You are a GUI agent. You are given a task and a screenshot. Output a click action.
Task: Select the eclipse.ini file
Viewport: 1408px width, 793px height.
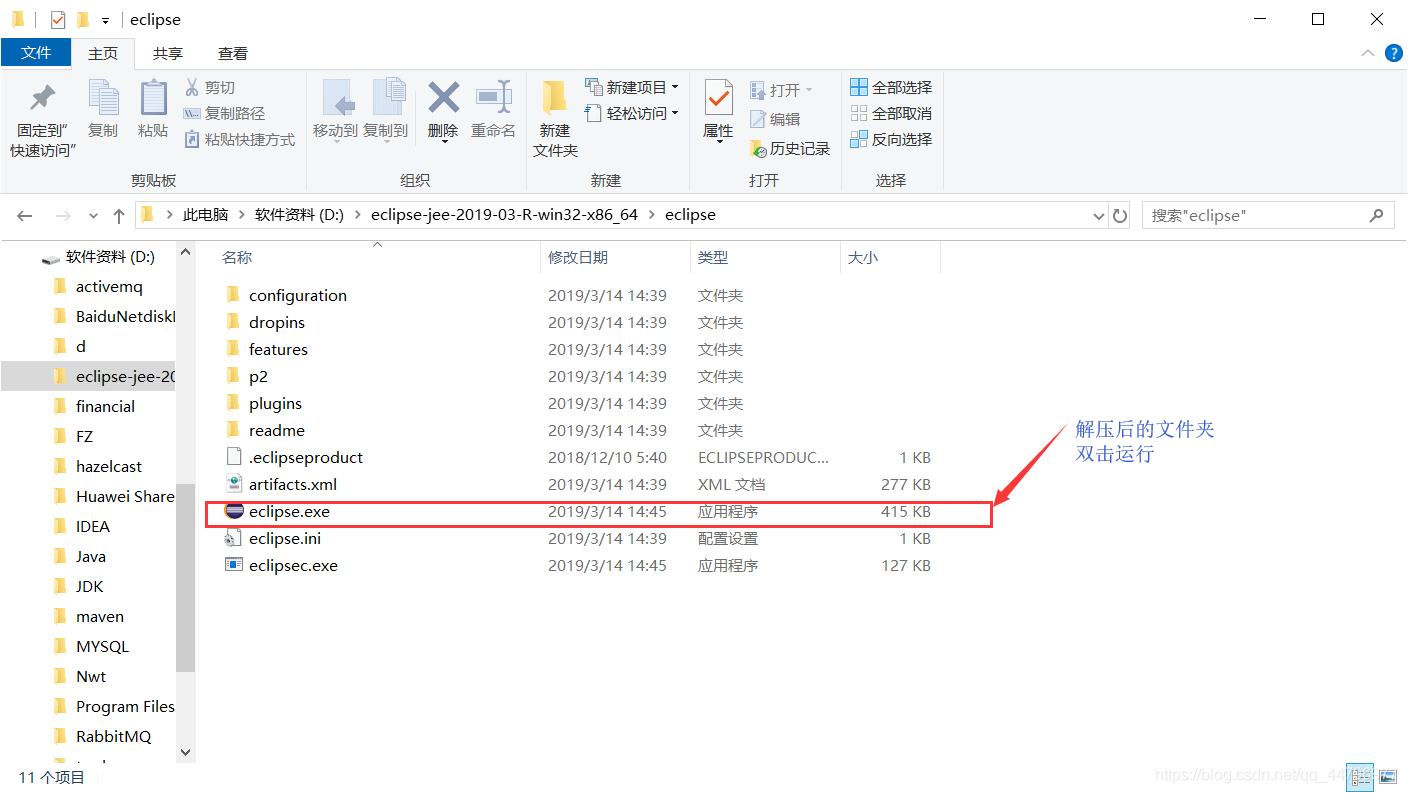[x=285, y=538]
